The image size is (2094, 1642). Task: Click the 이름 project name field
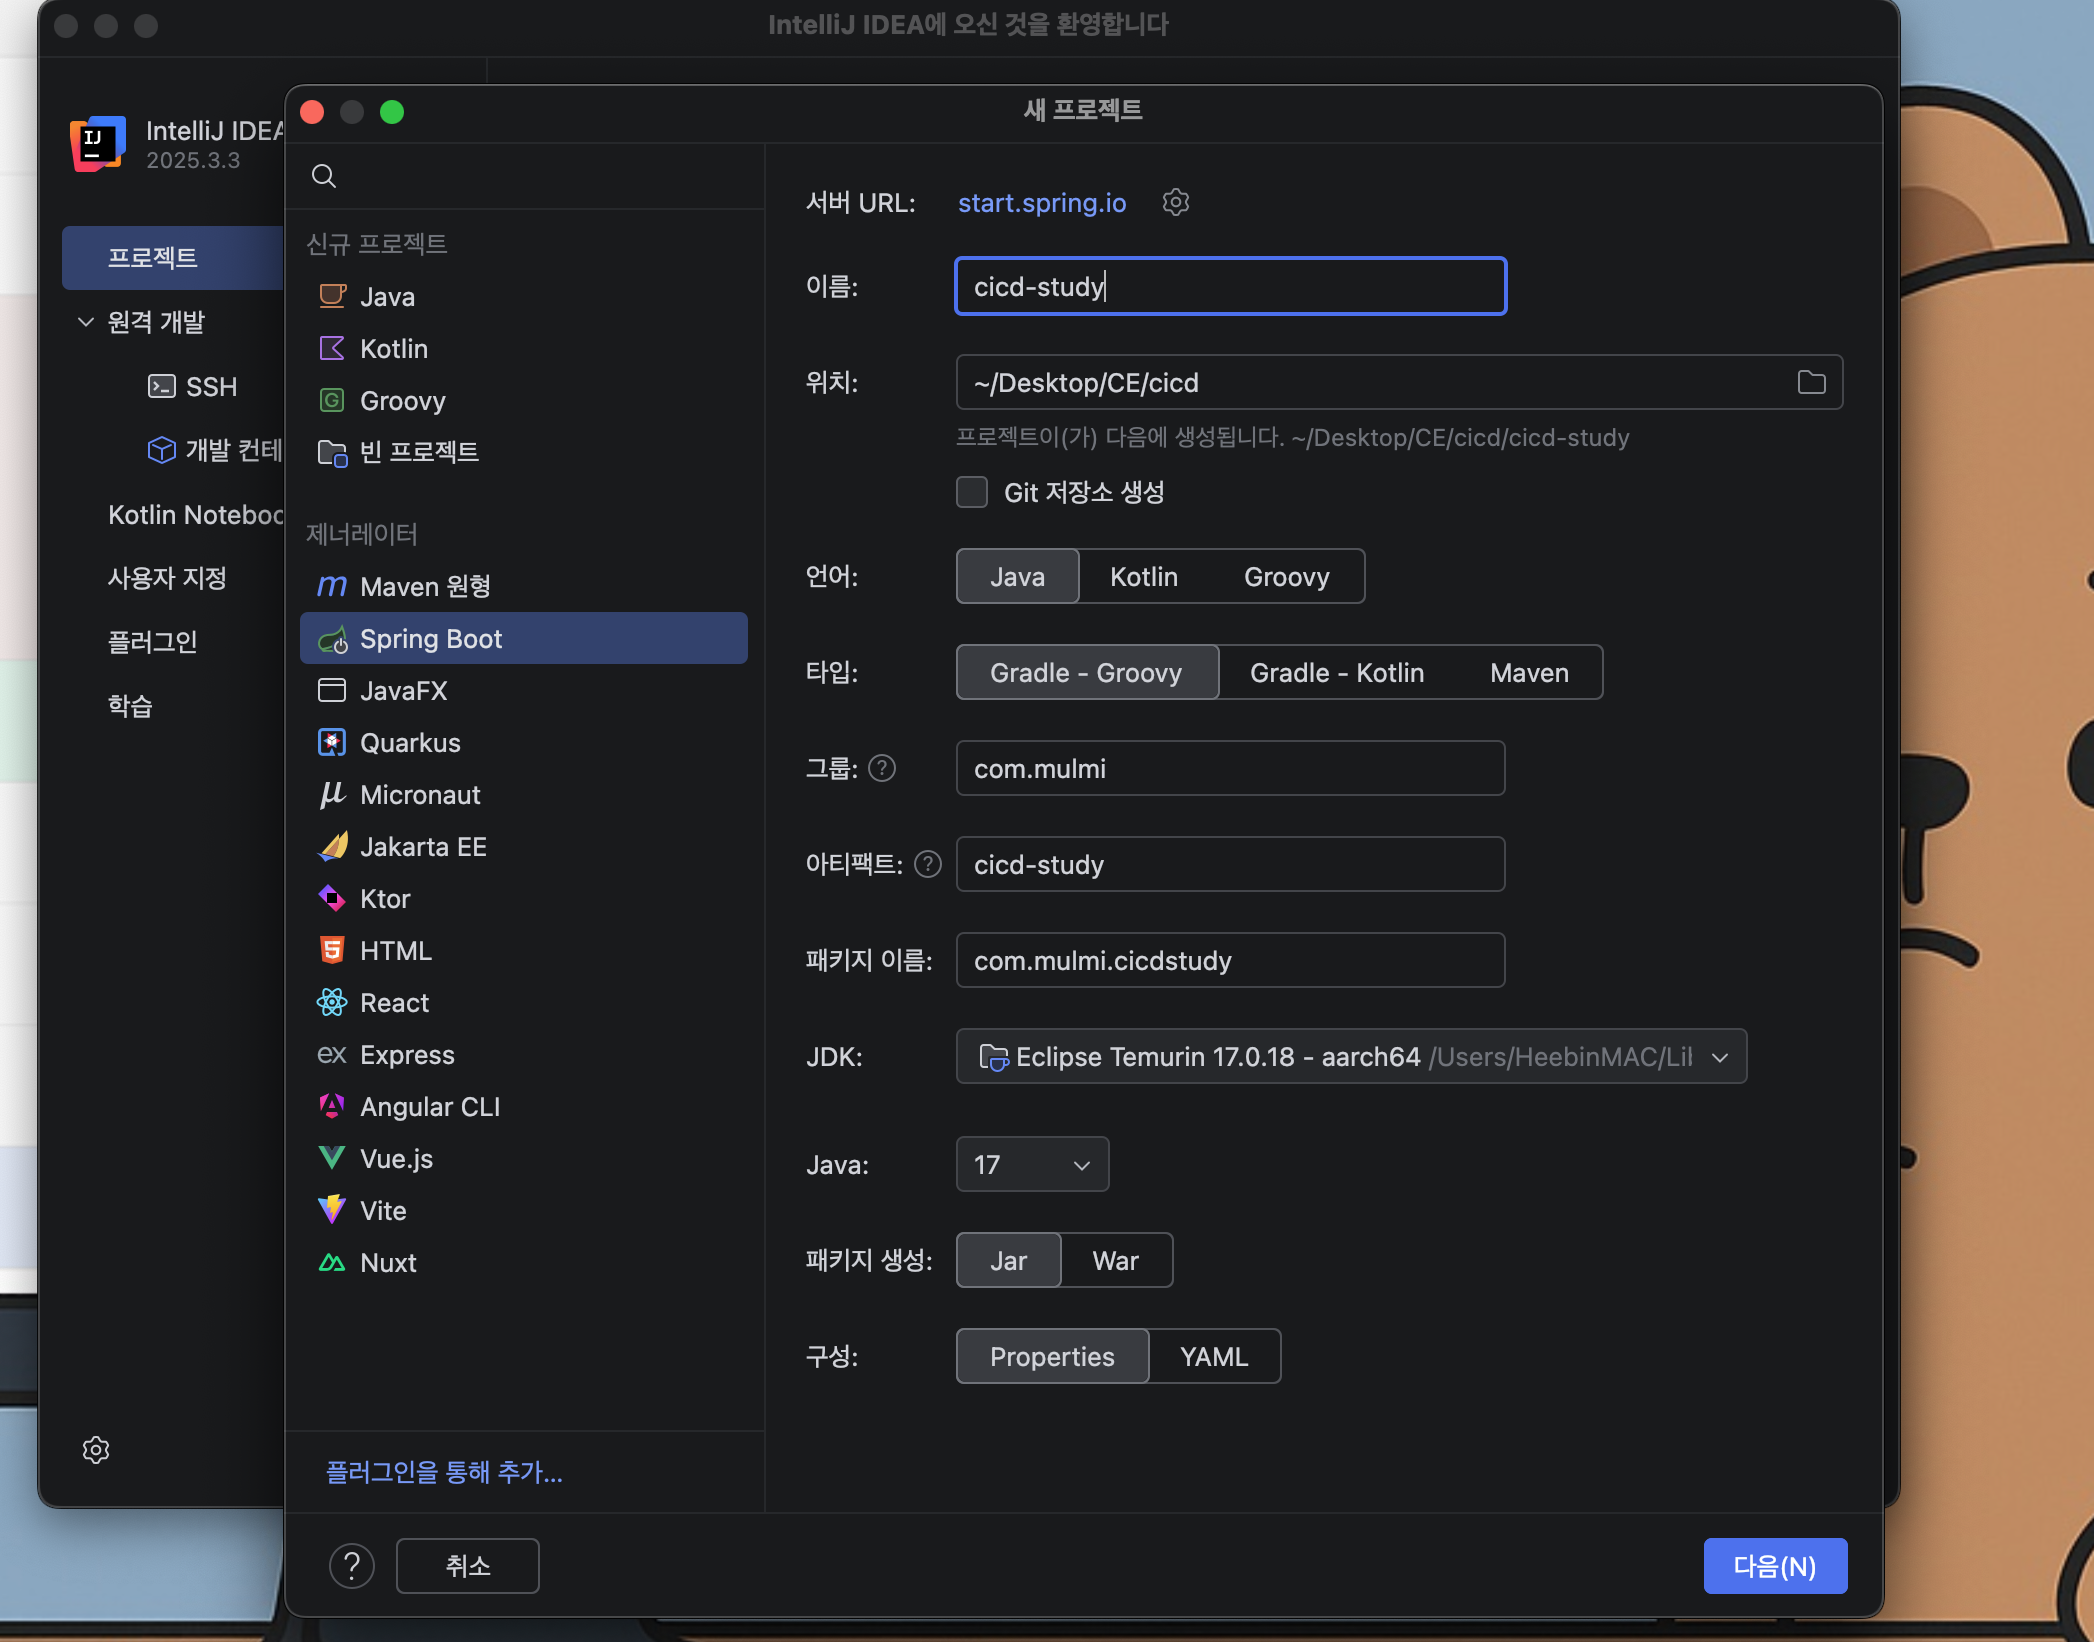pyautogui.click(x=1231, y=286)
